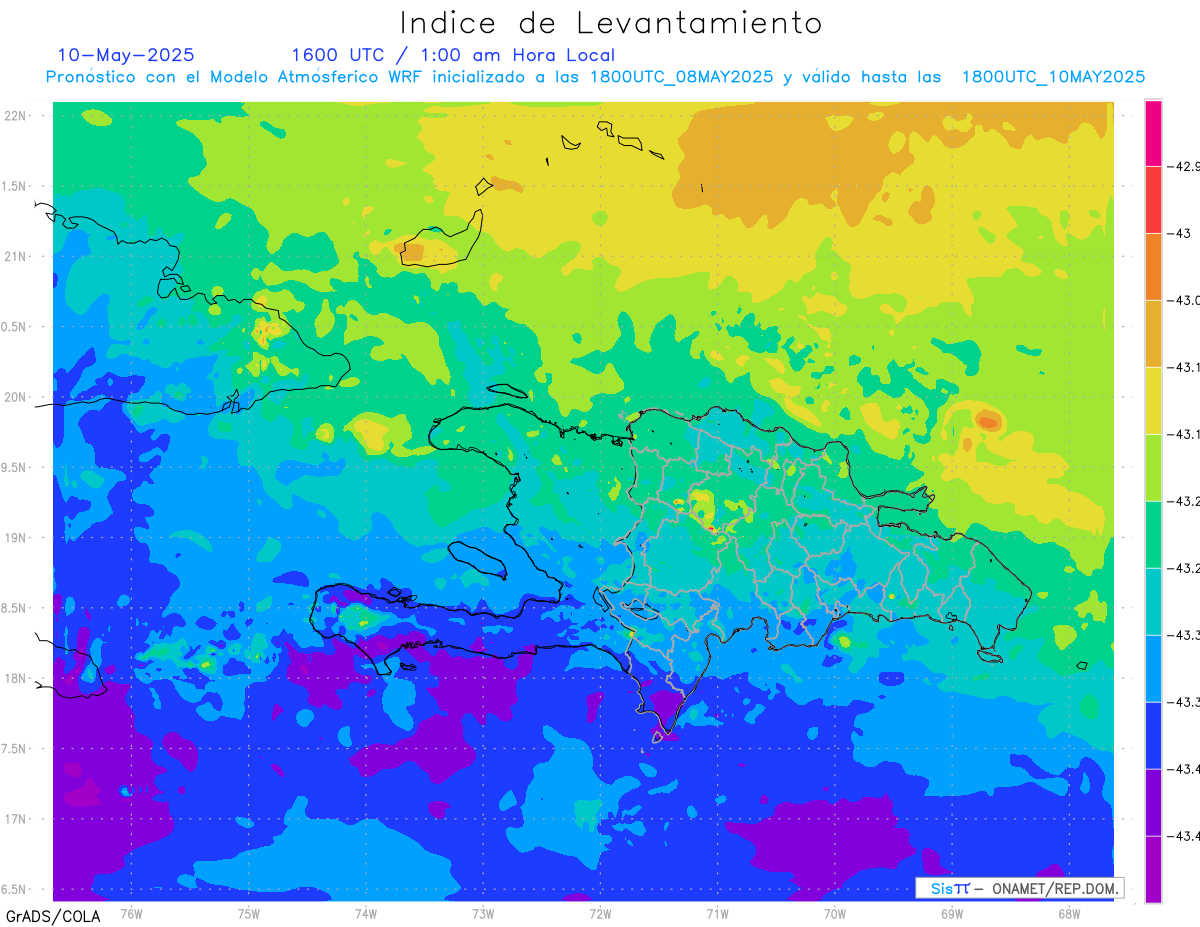
Task: Click the '76W' longitude label
Action: click(131, 913)
